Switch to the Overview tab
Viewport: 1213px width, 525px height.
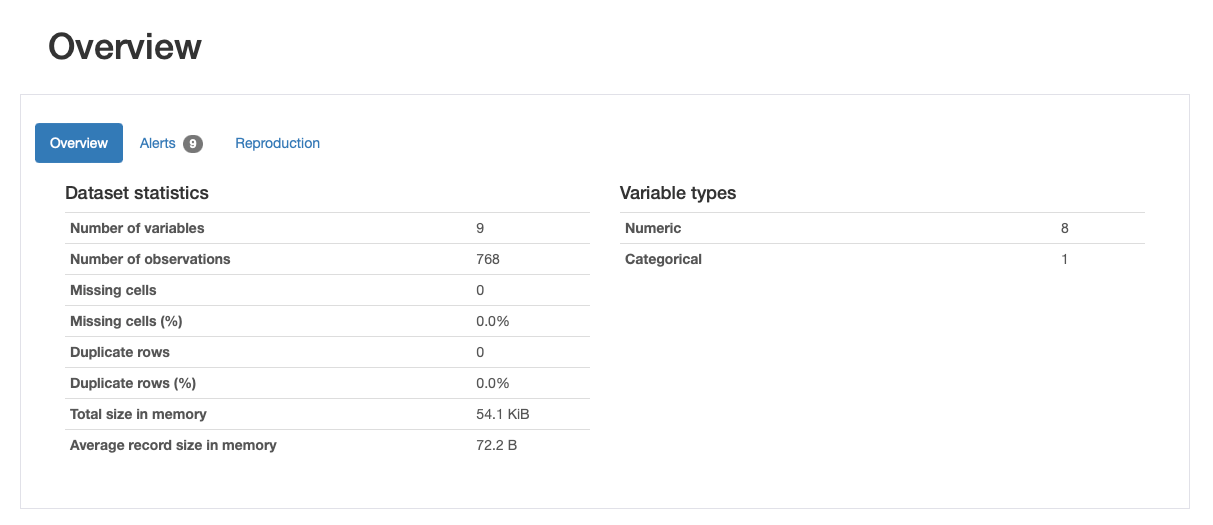pyautogui.click(x=79, y=143)
